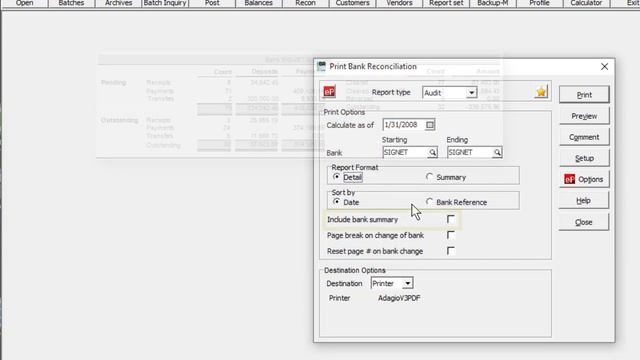The width and height of the screenshot is (640, 360).
Task: Click the ePrint Options button
Action: 584,179
